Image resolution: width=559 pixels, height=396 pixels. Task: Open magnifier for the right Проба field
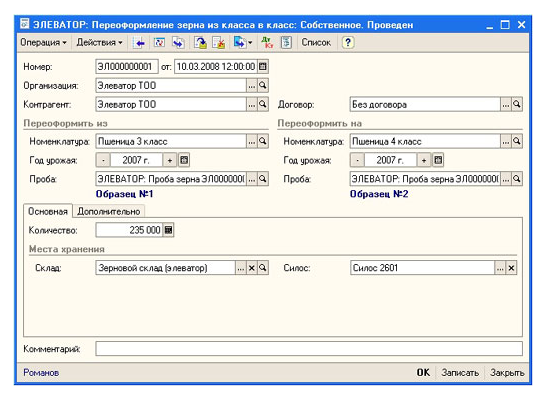point(517,179)
